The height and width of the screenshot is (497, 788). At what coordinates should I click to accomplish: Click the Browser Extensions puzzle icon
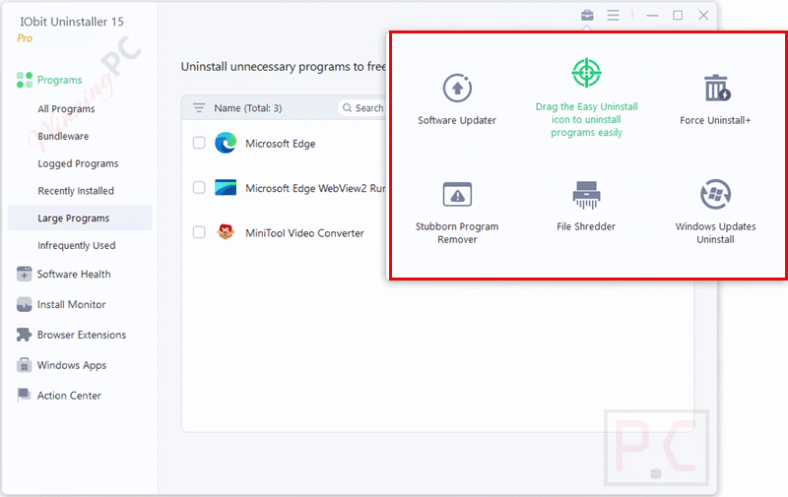point(24,335)
